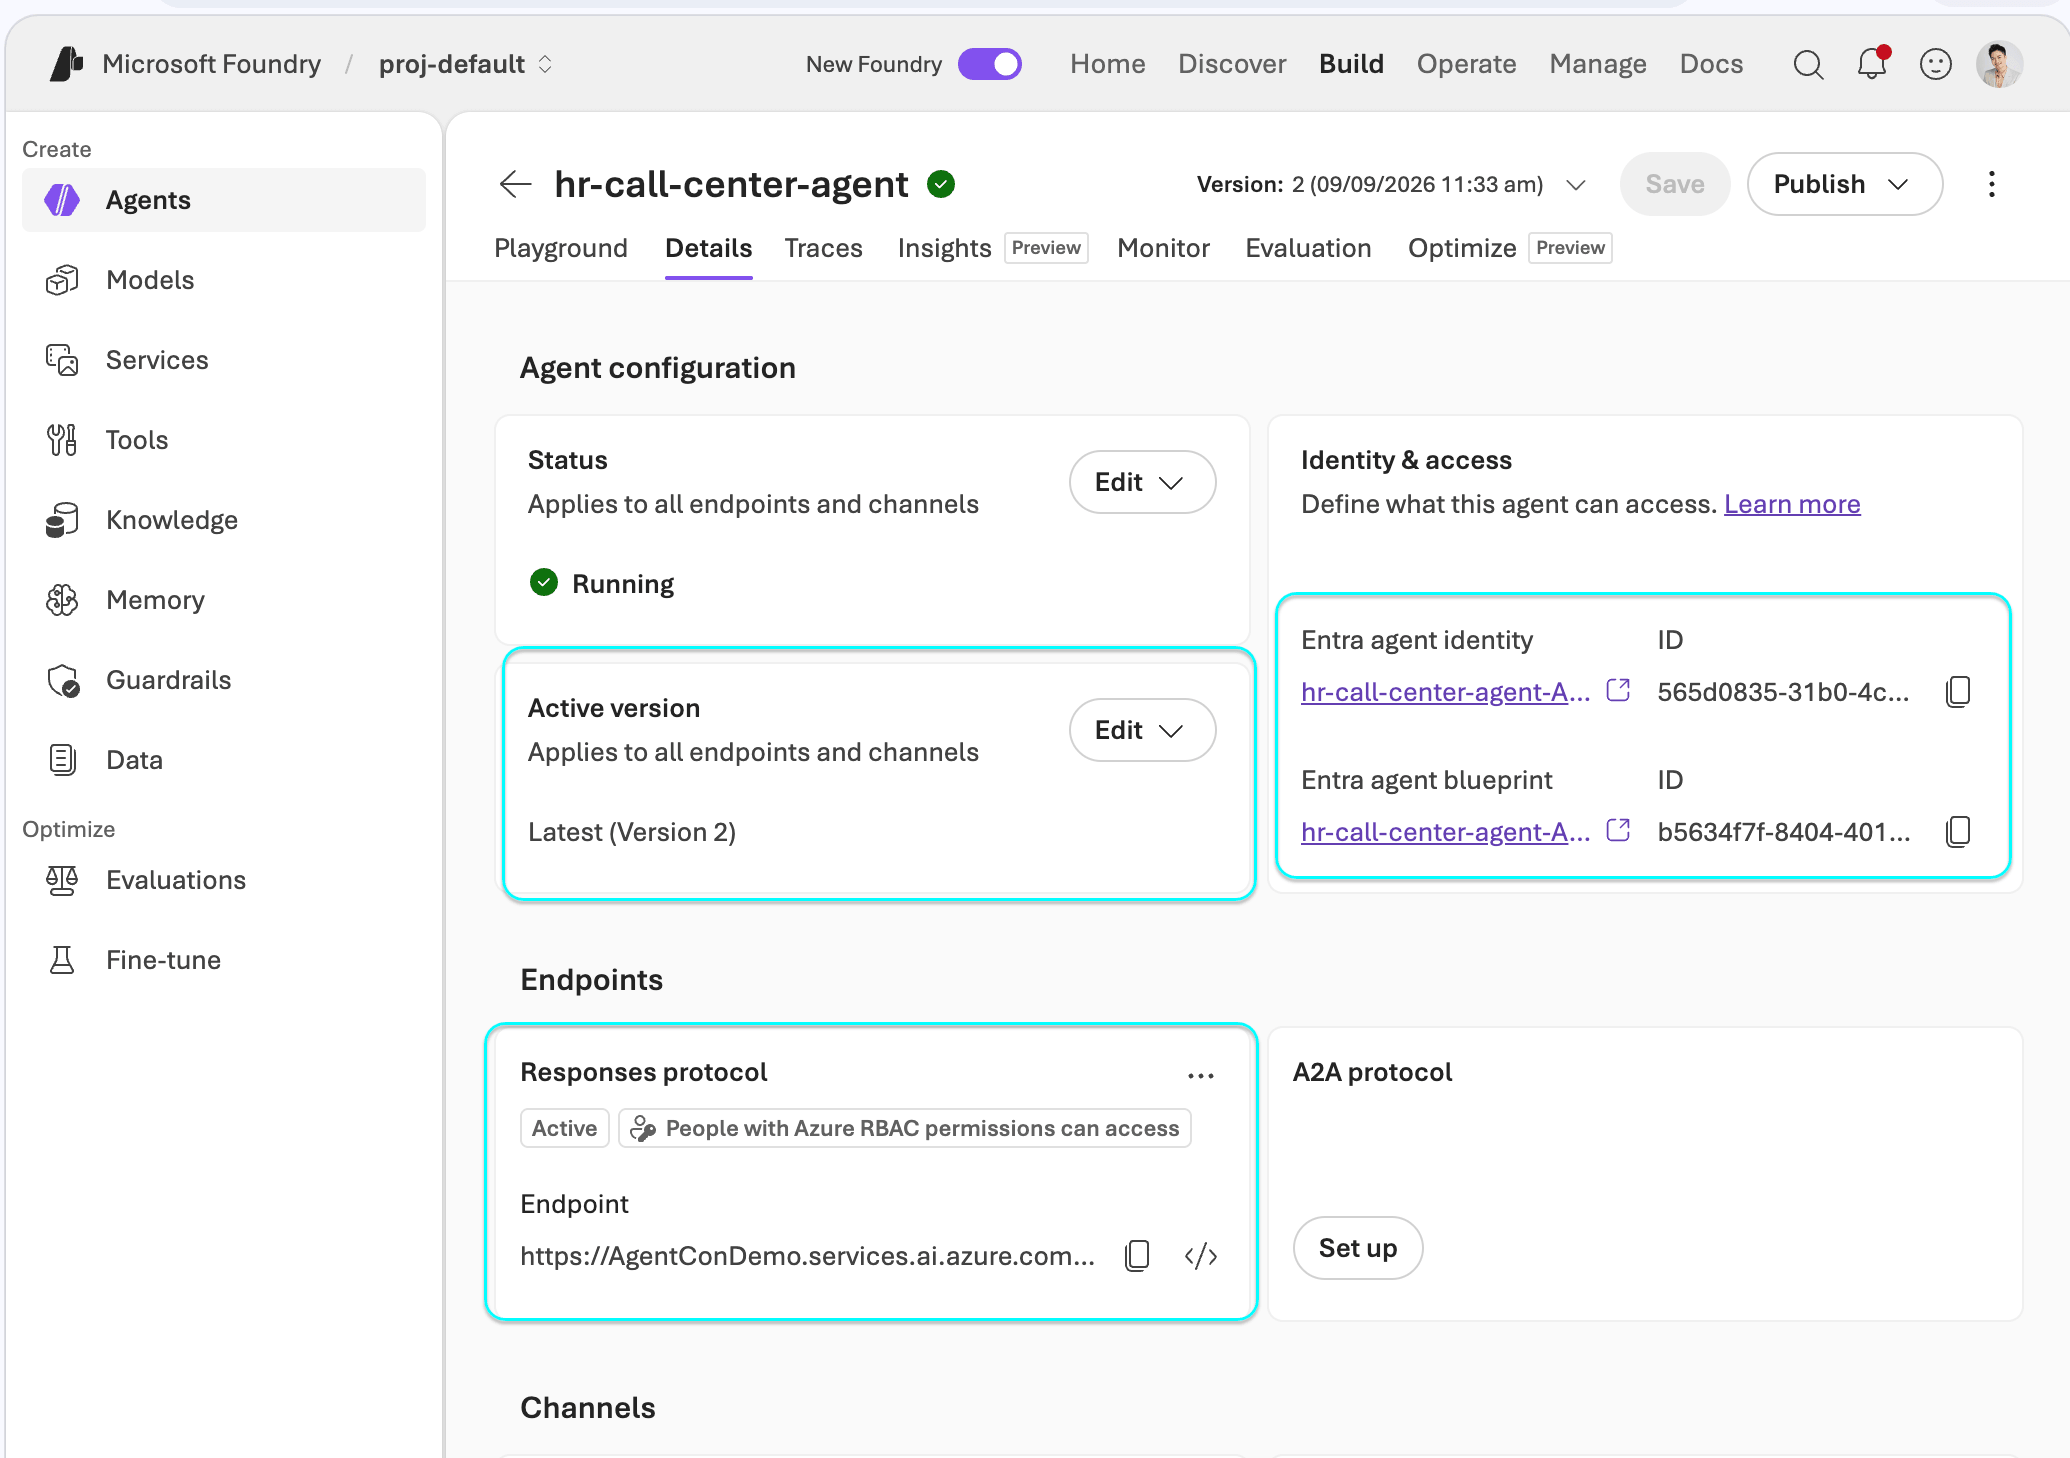Click the Agents sidebar icon
The image size is (2070, 1458).
tap(62, 200)
